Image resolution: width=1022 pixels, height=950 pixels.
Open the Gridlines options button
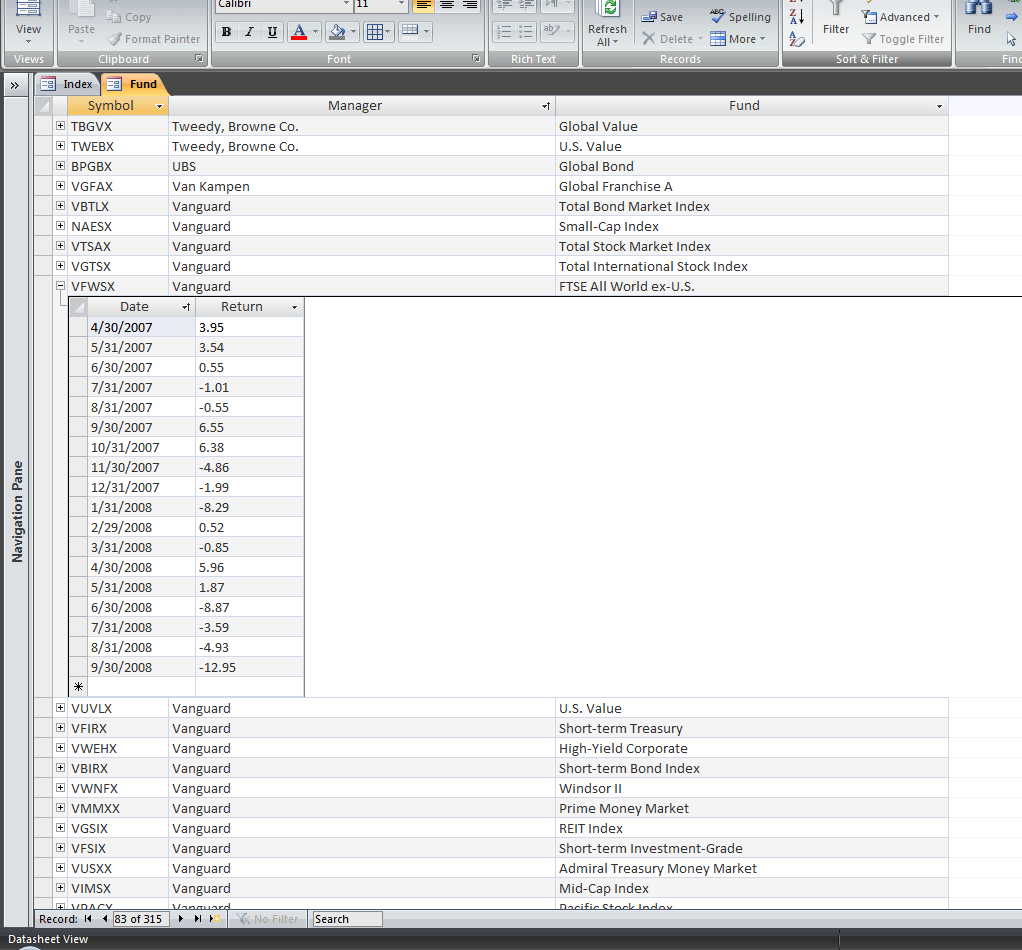[379, 31]
